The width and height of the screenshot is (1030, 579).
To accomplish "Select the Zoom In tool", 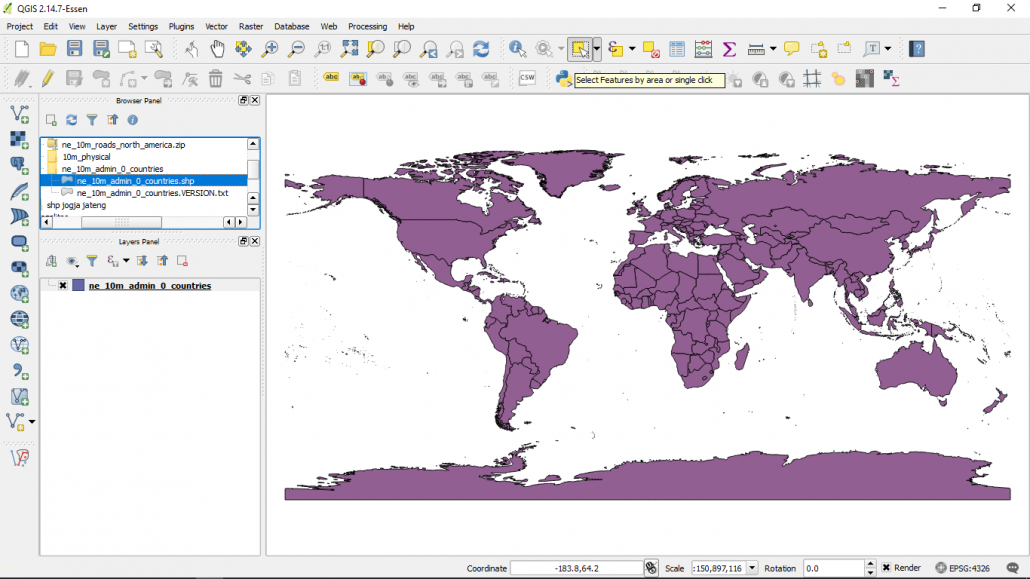I will (x=269, y=48).
